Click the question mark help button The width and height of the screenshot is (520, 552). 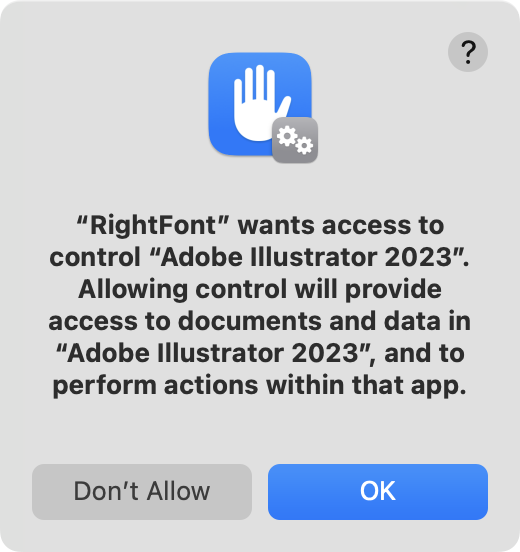tap(468, 52)
